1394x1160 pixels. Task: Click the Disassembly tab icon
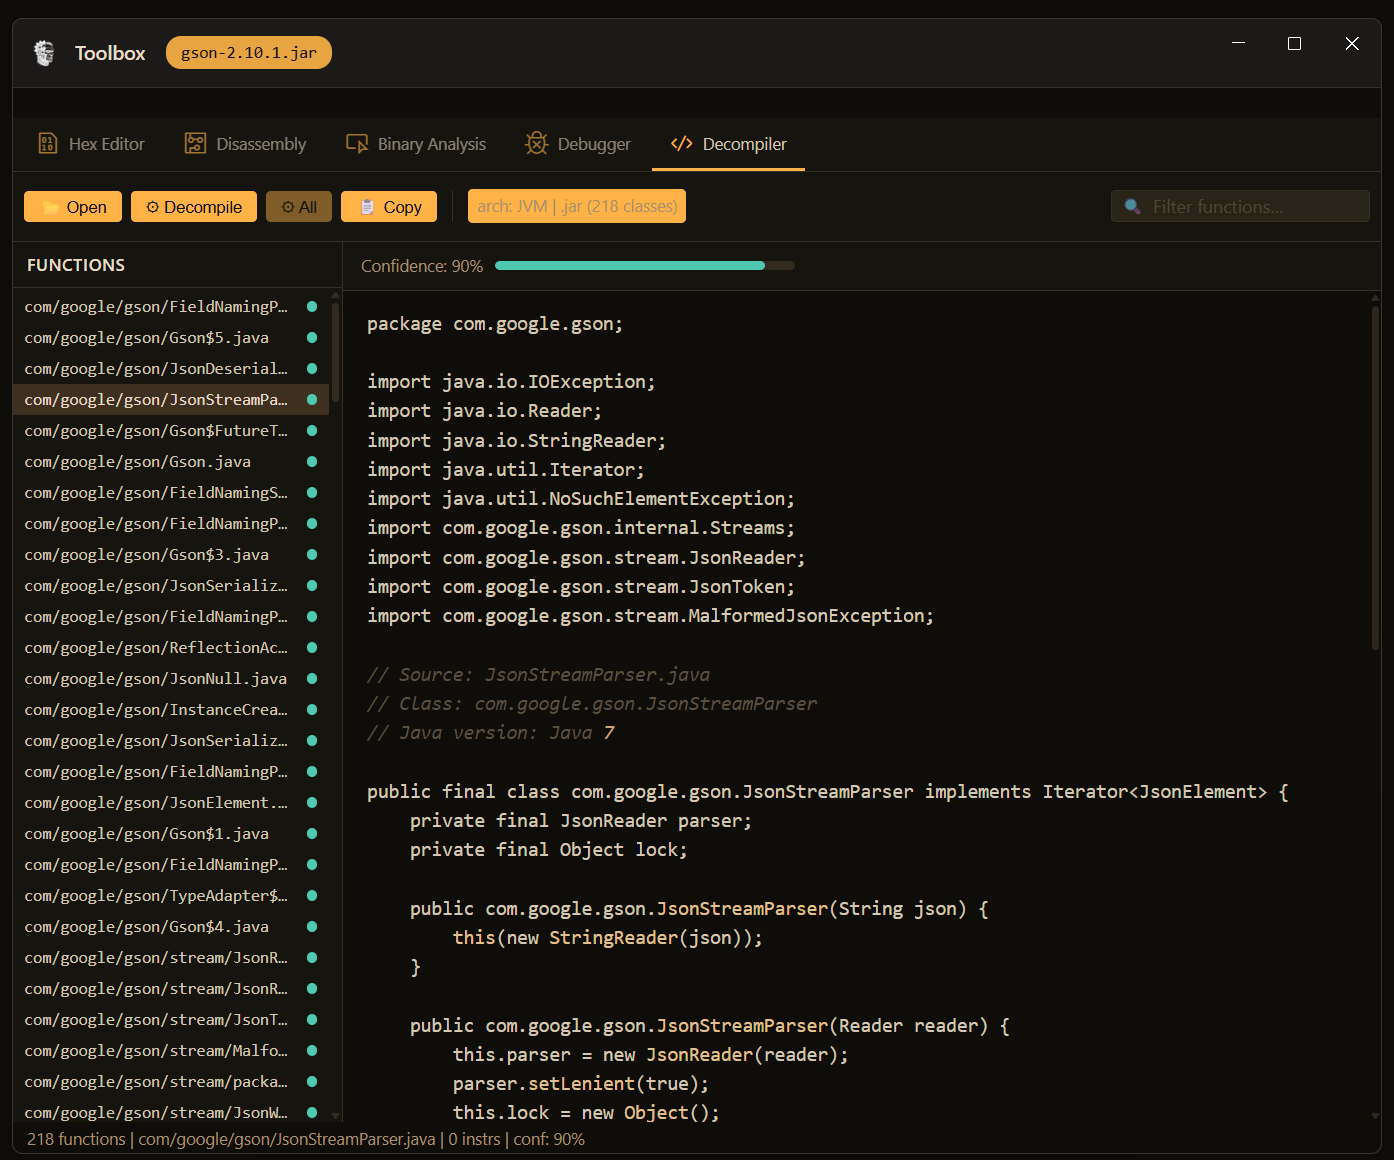195,144
